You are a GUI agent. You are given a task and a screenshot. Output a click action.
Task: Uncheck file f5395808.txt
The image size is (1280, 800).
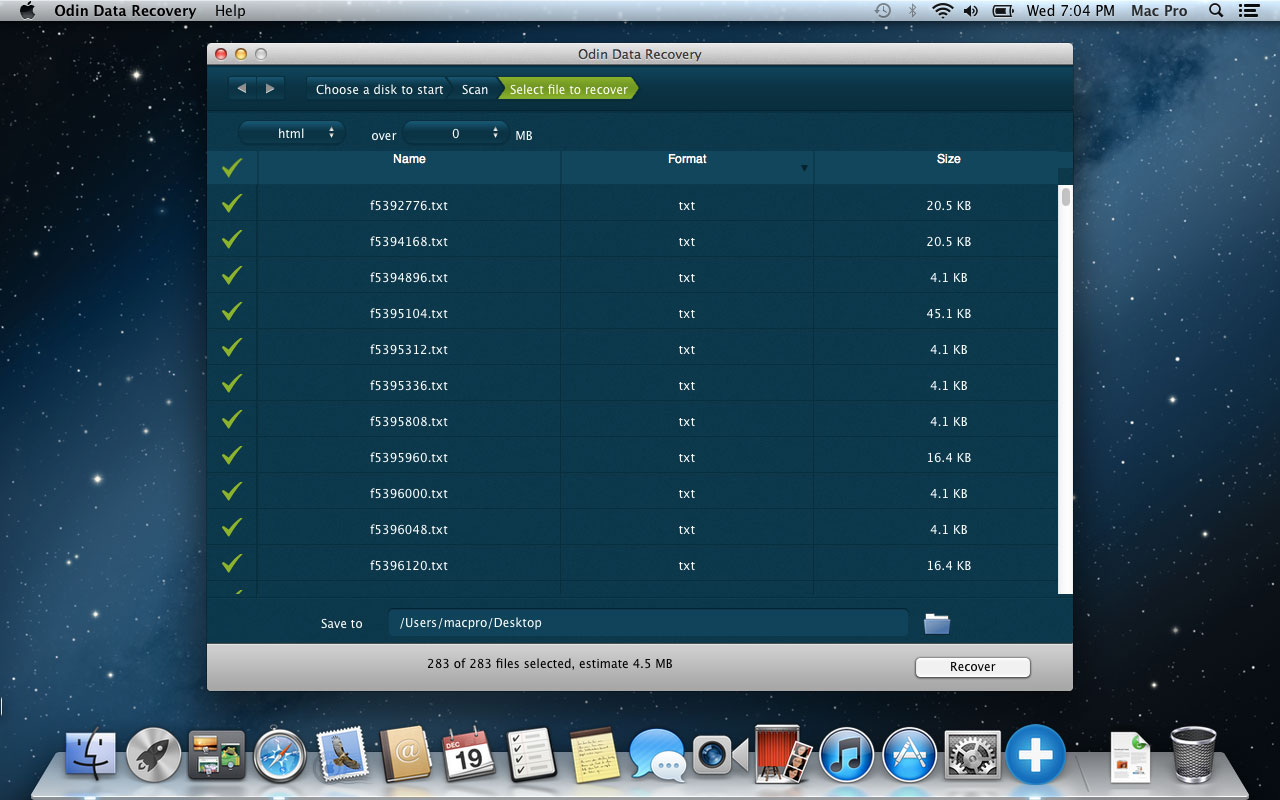[x=232, y=420]
